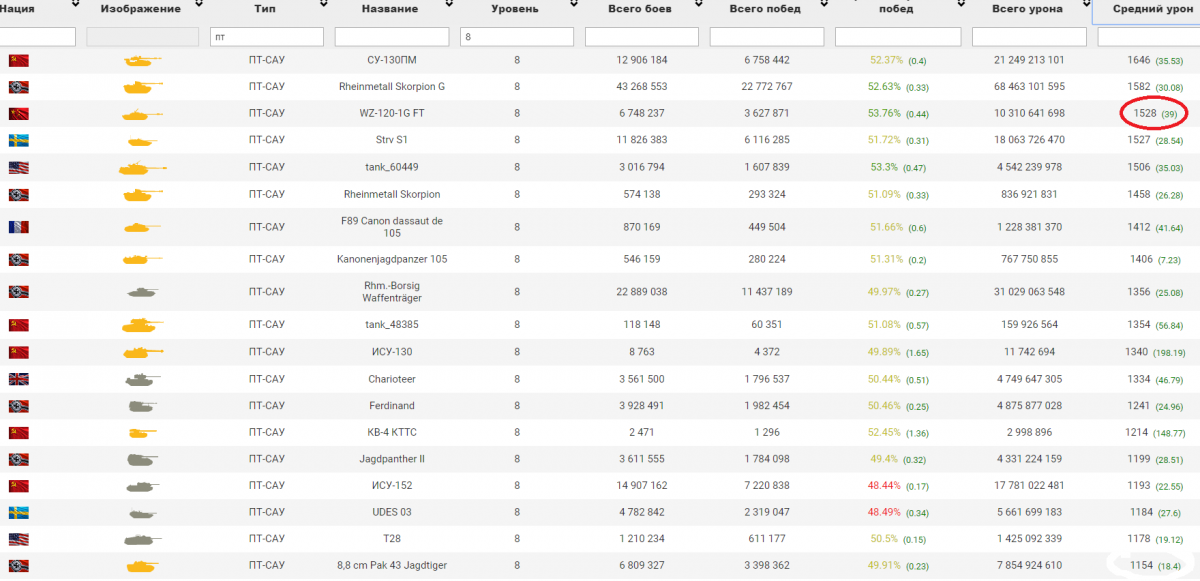Click the total damage '2 998 896' for КВ-4 КТТС
1200x581 pixels.
[1029, 433]
